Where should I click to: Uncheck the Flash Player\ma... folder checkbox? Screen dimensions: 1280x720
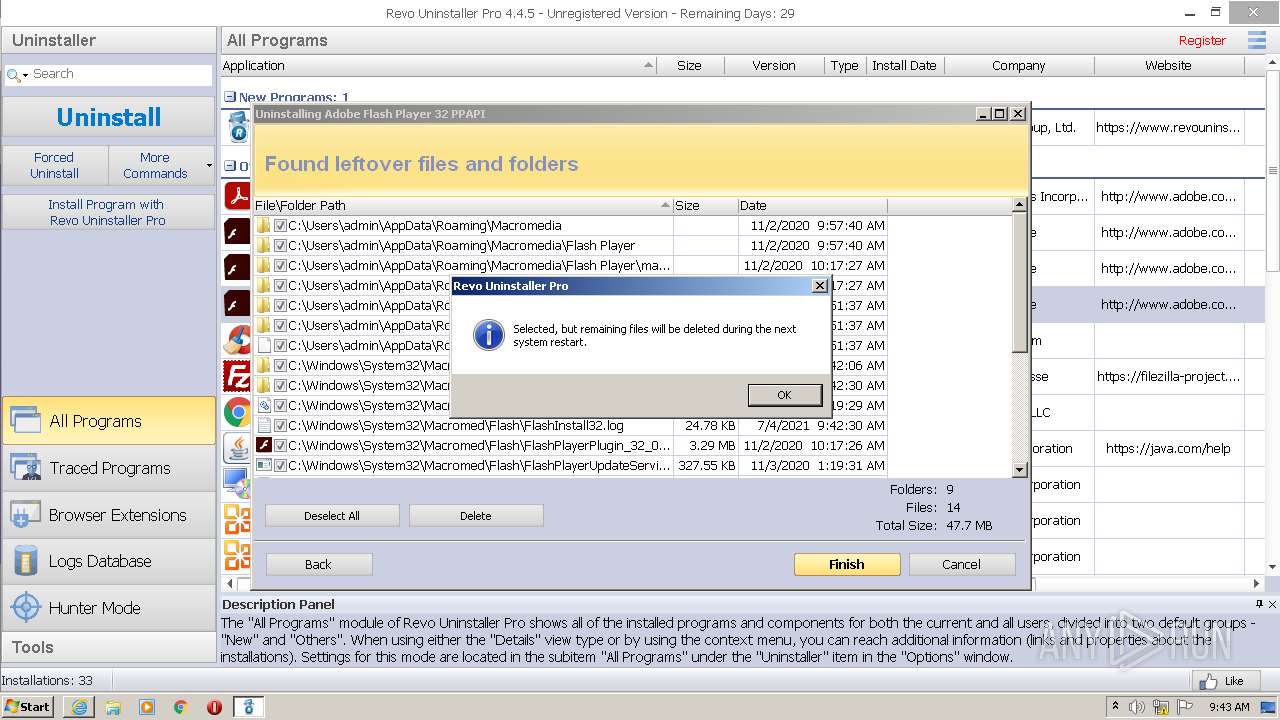click(x=280, y=266)
